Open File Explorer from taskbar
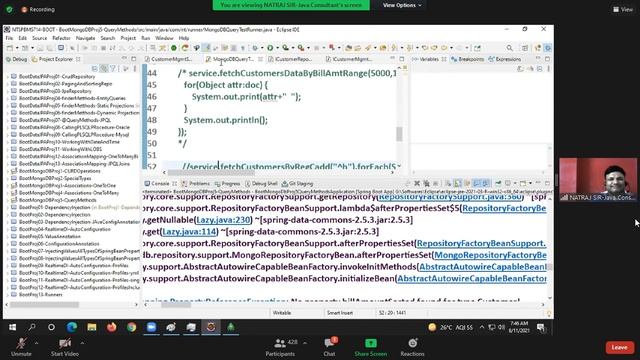 coord(92,327)
